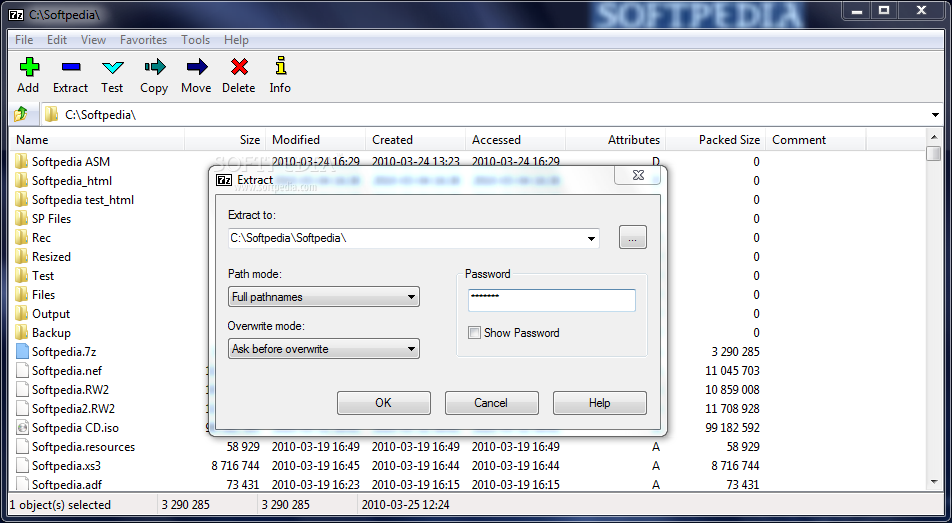
Task: Click the status bar date 2010-03-25 12:24
Action: 406,505
